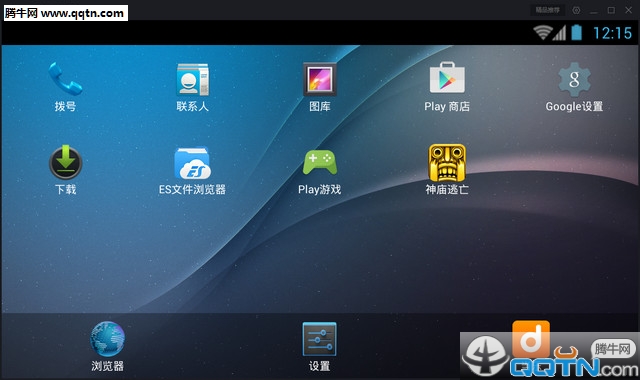Click the 12:15 clock in status bar
Screen dimensions: 640x380
pos(612,33)
